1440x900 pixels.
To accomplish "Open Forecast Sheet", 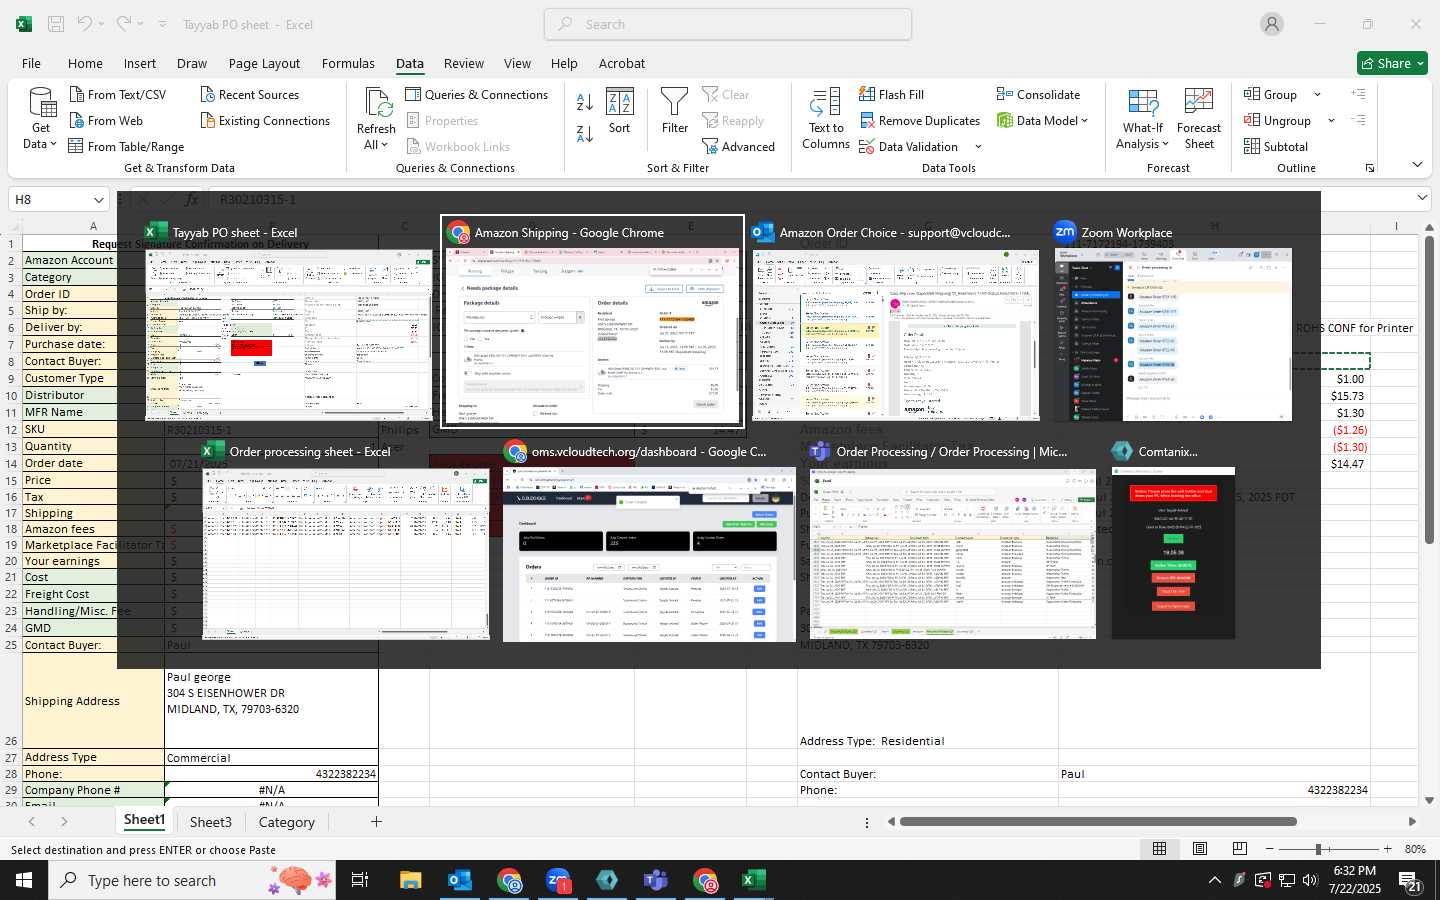I will (x=1199, y=119).
